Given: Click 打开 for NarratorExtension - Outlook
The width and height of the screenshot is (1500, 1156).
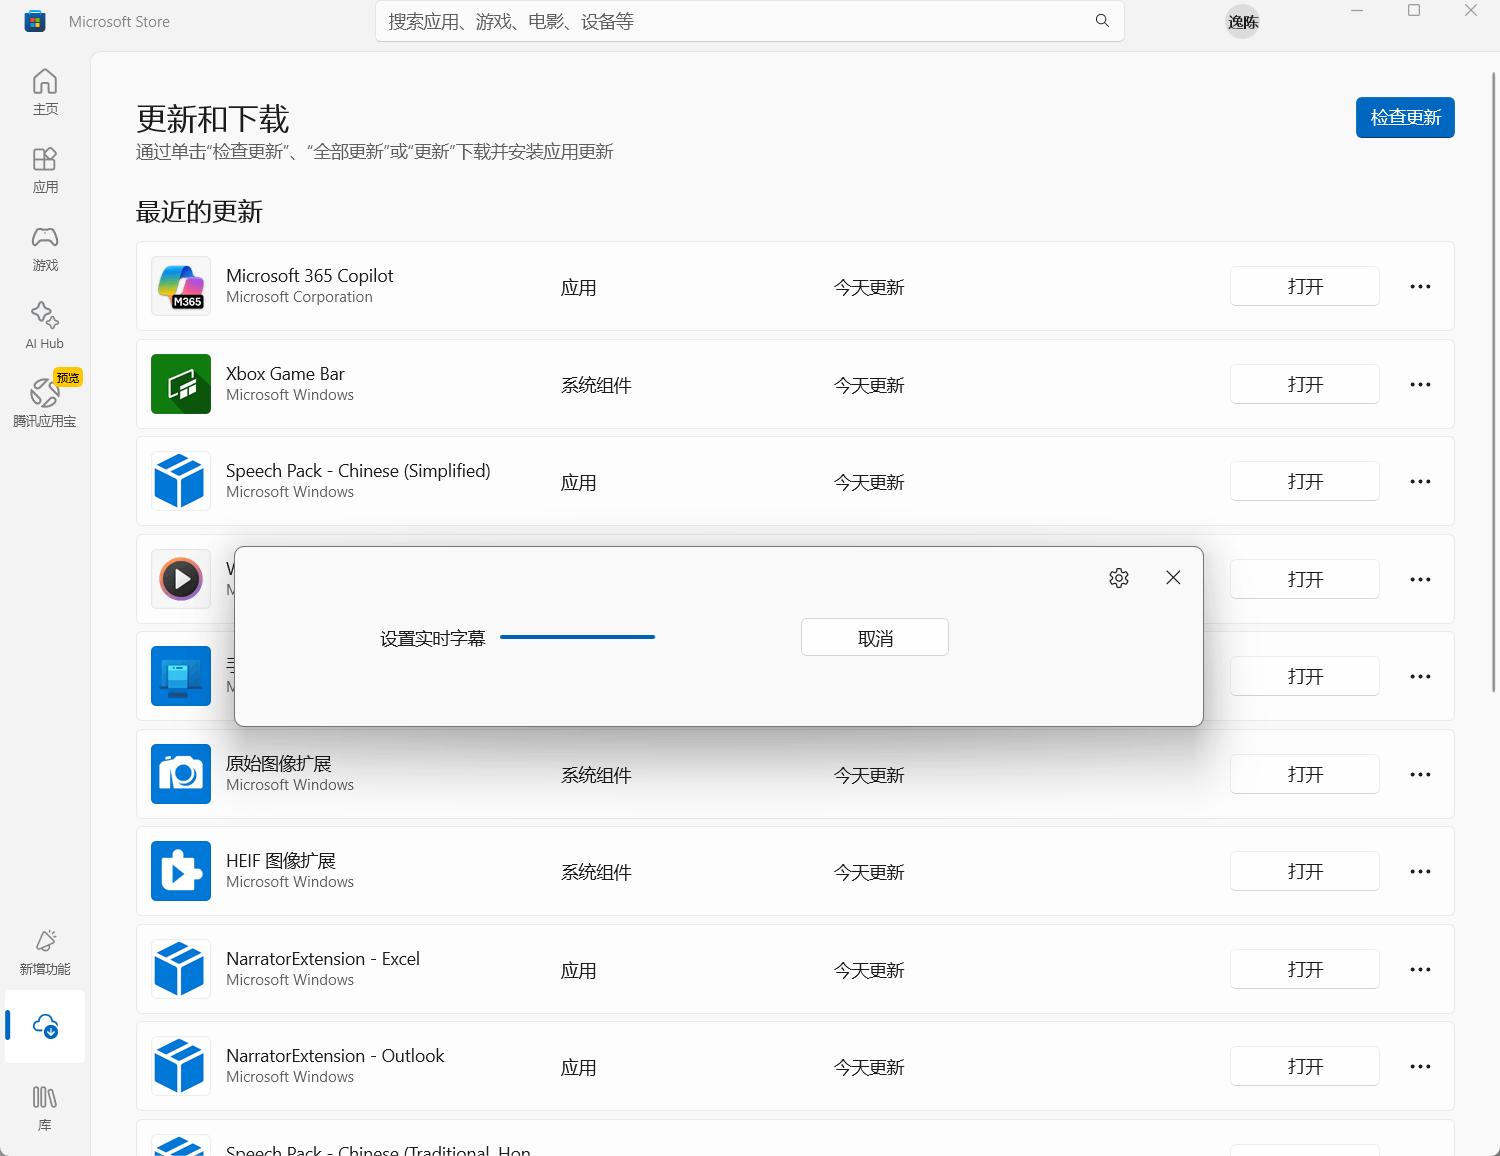Looking at the screenshot, I should coord(1305,1066).
